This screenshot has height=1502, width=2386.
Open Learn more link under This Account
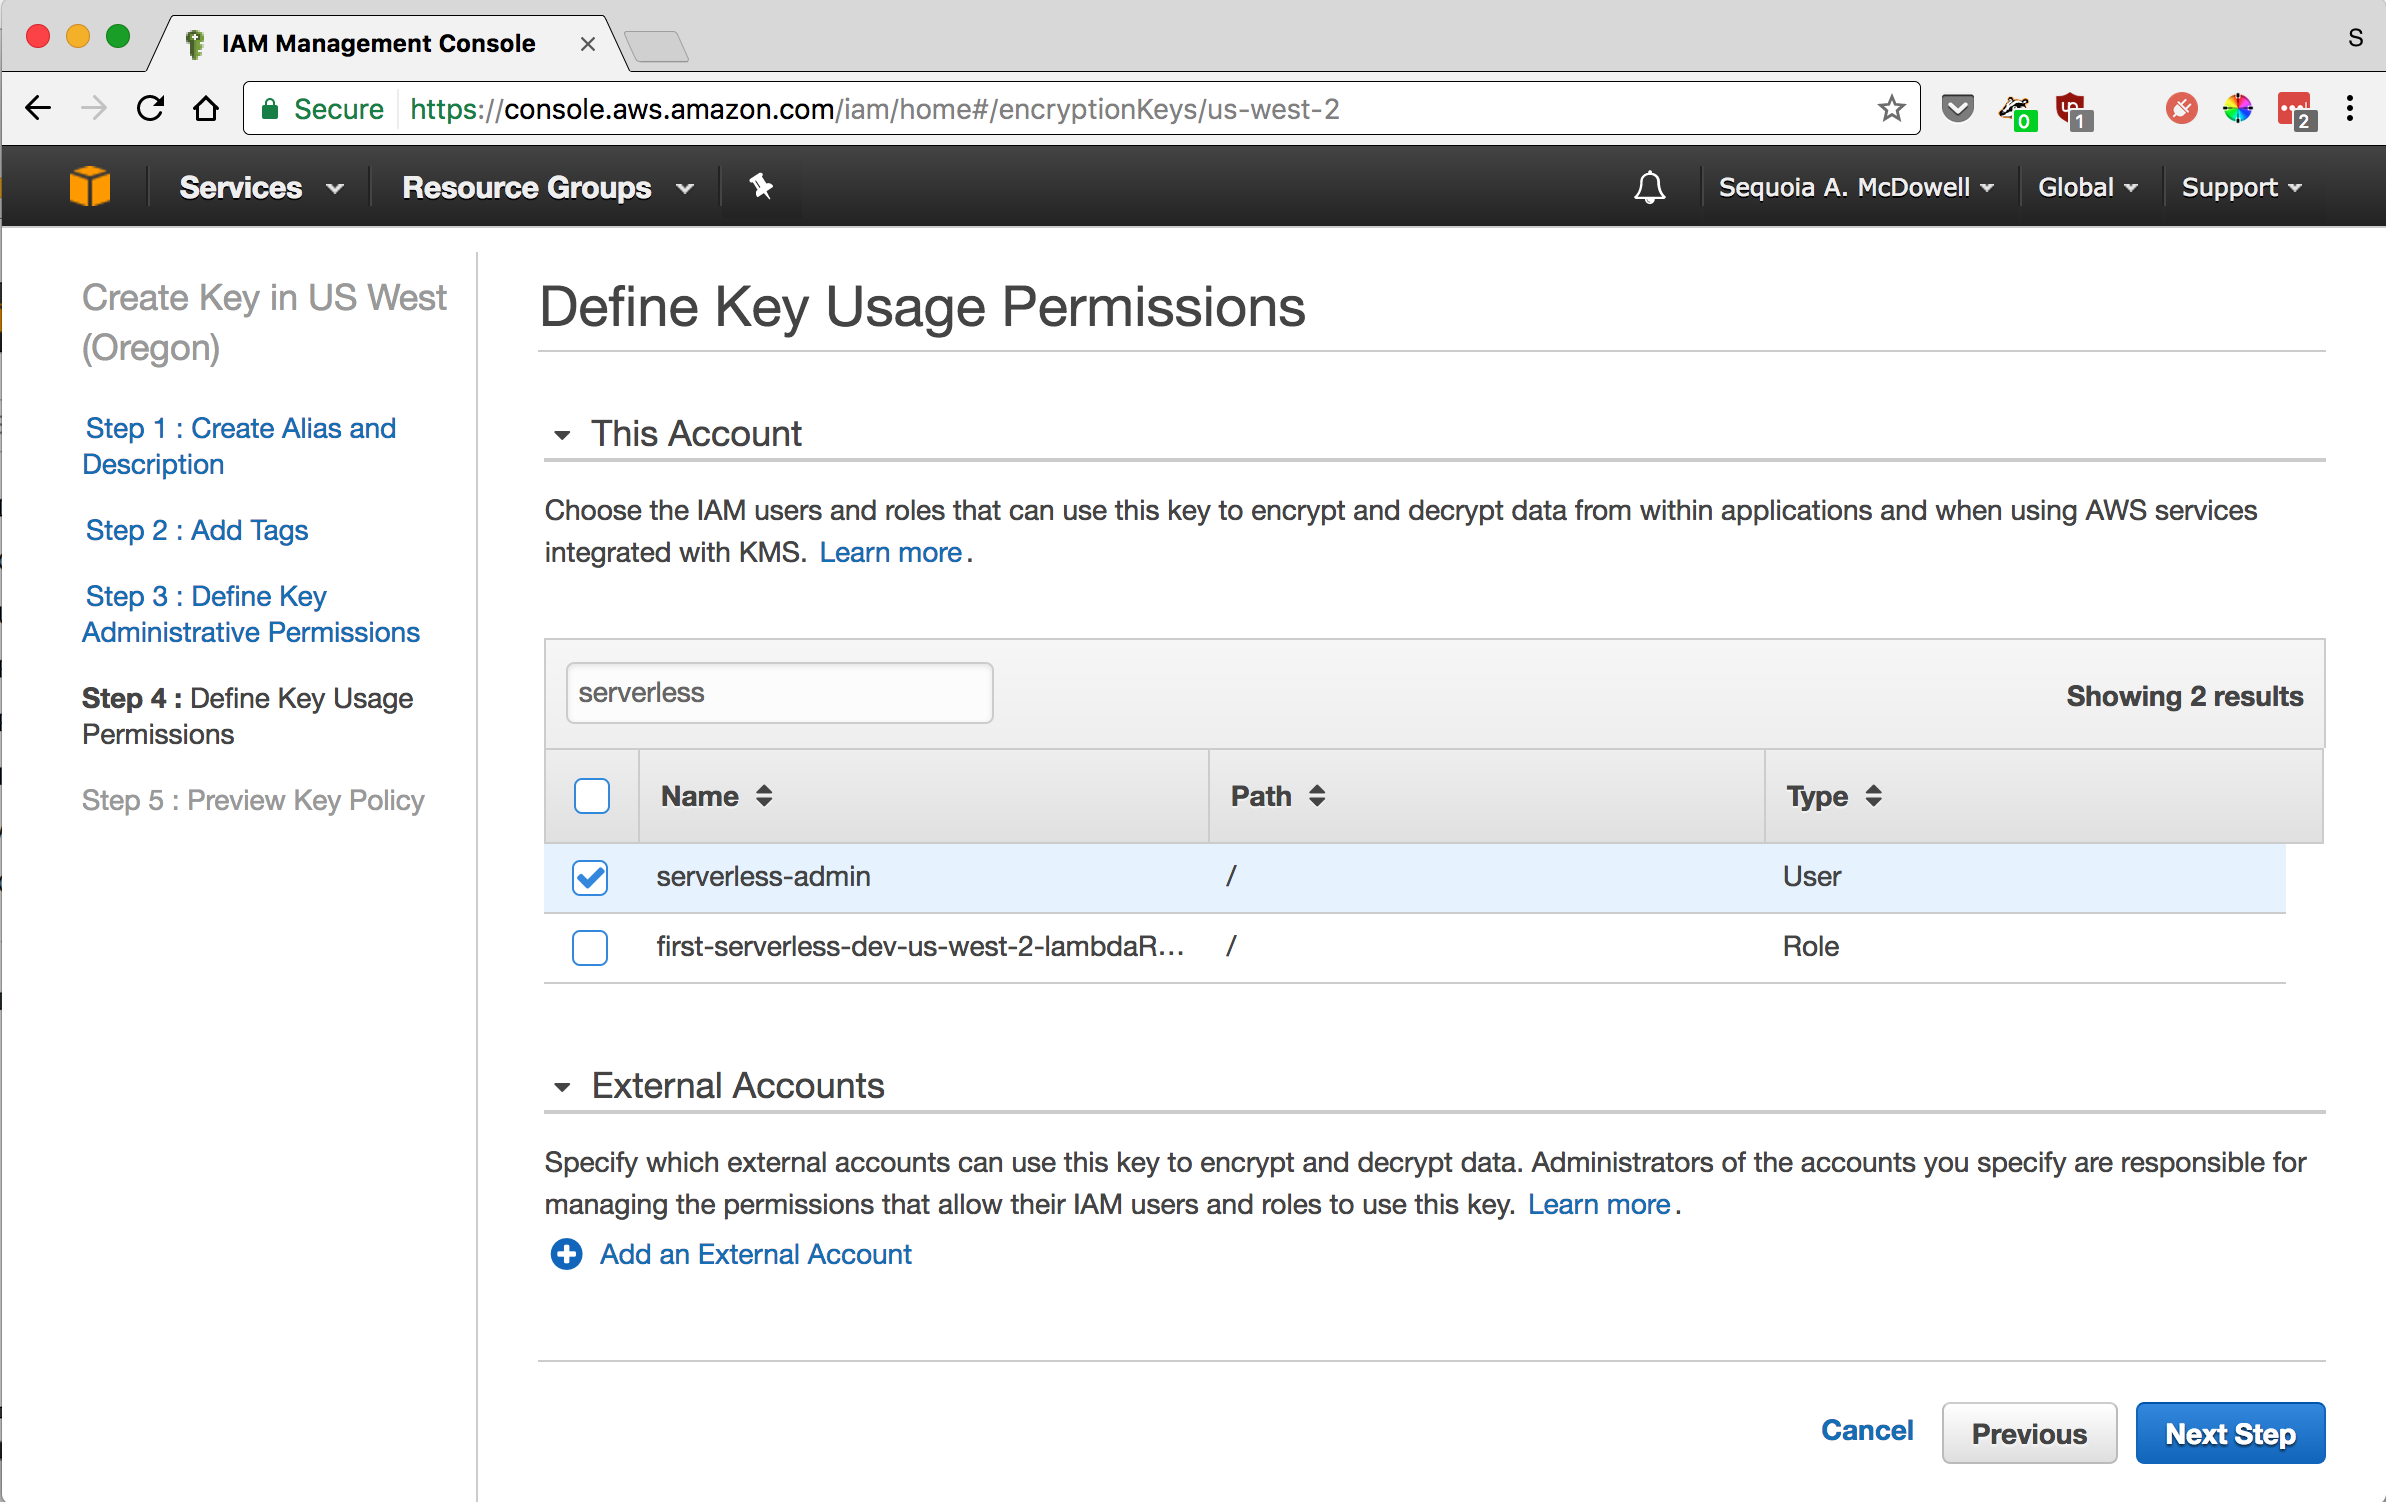coord(890,552)
